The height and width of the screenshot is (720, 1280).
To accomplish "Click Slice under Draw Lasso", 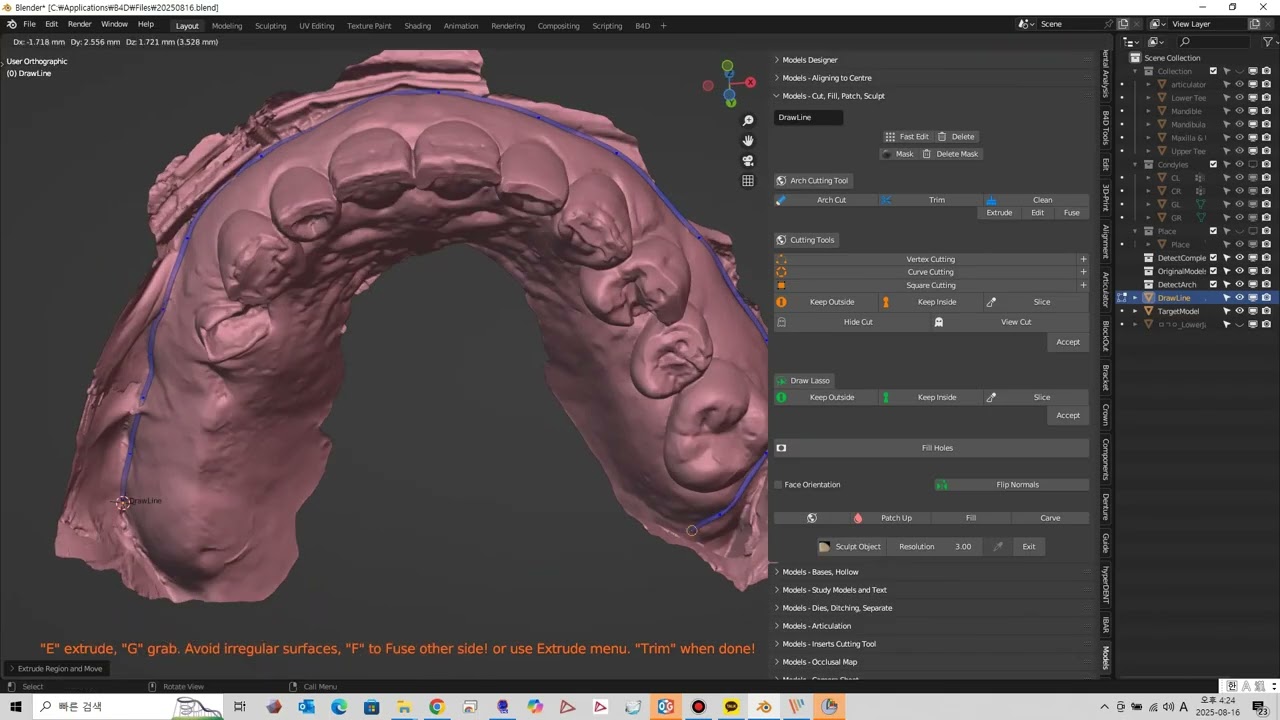I will pos(1036,397).
